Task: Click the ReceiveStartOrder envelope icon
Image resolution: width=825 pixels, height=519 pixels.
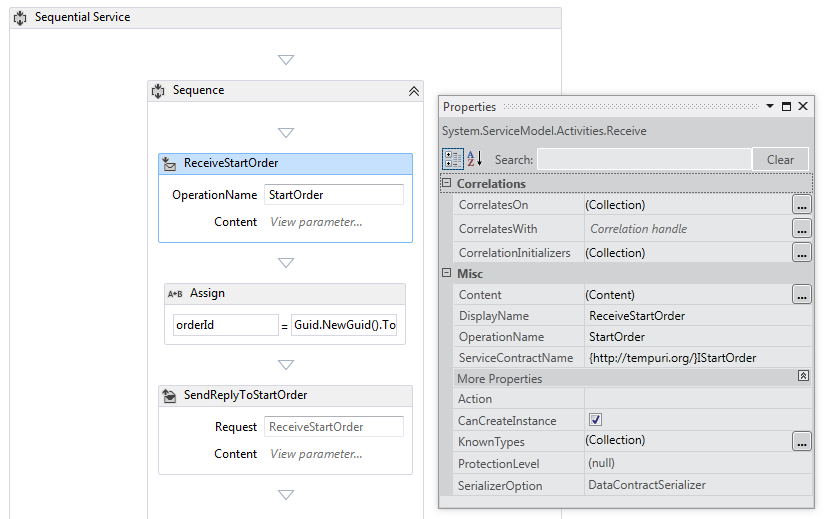Action: point(169,164)
